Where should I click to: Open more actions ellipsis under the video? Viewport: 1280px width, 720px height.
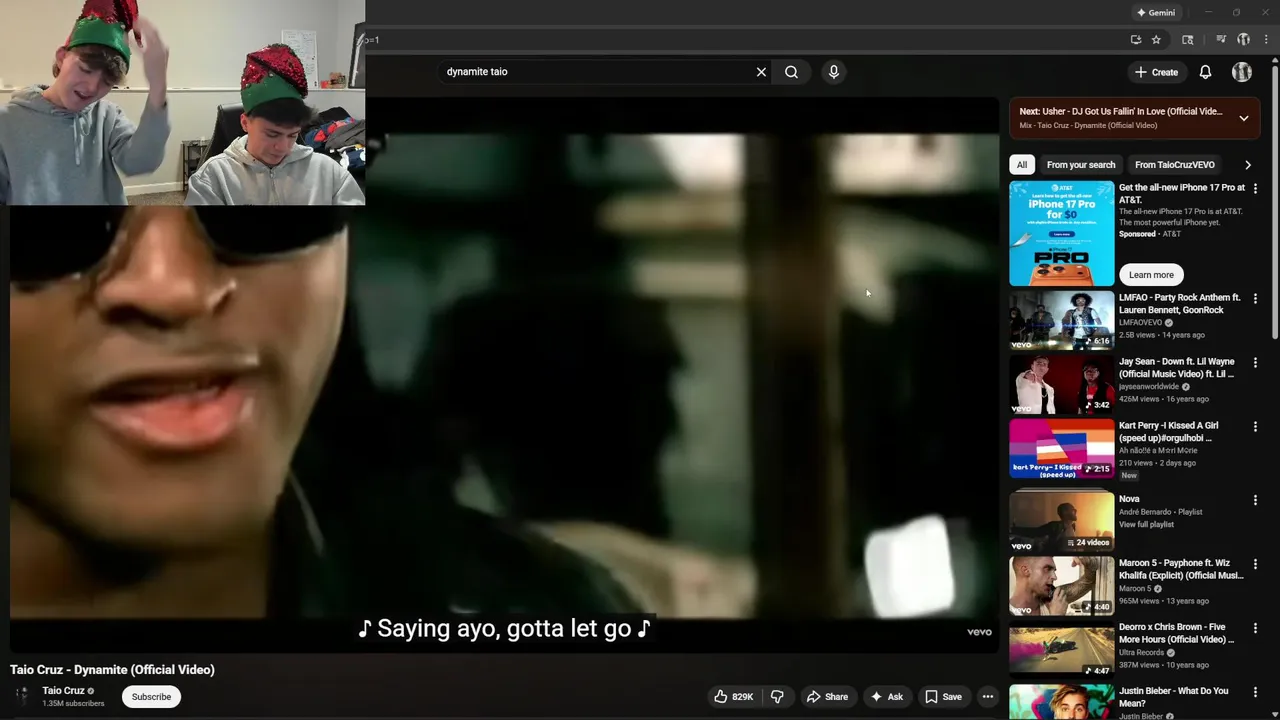coord(988,697)
